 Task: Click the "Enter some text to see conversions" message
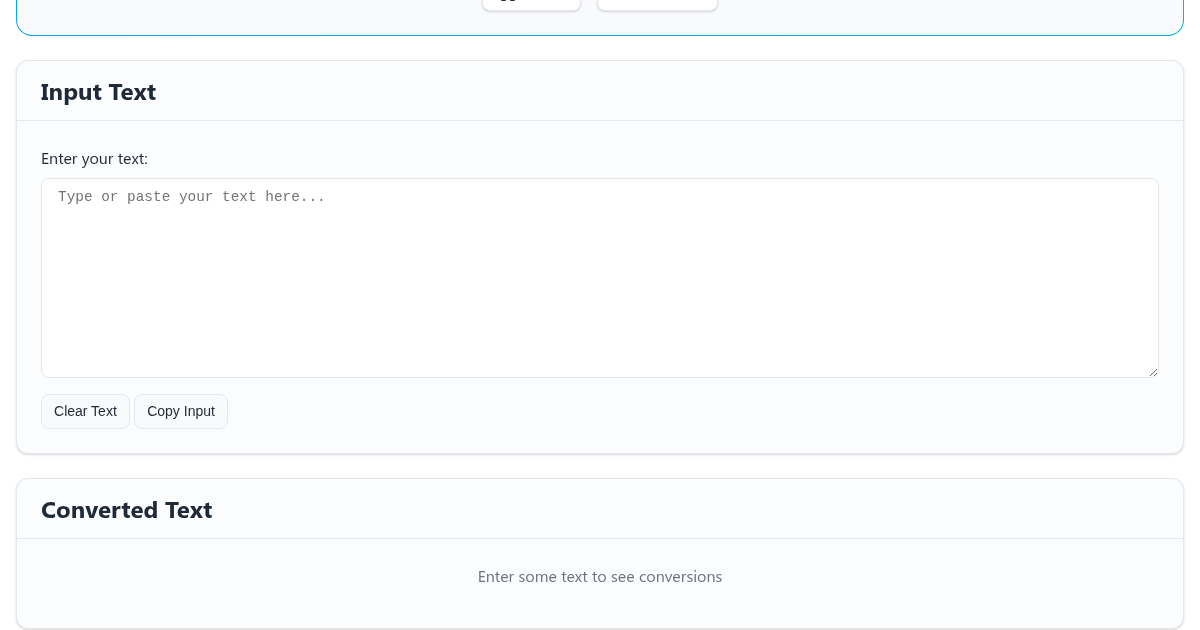600,577
